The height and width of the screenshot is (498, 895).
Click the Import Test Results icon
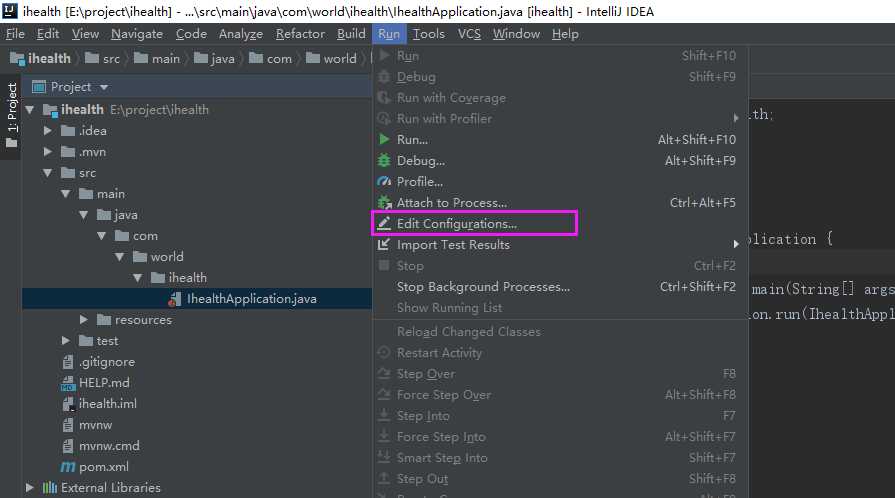point(384,245)
